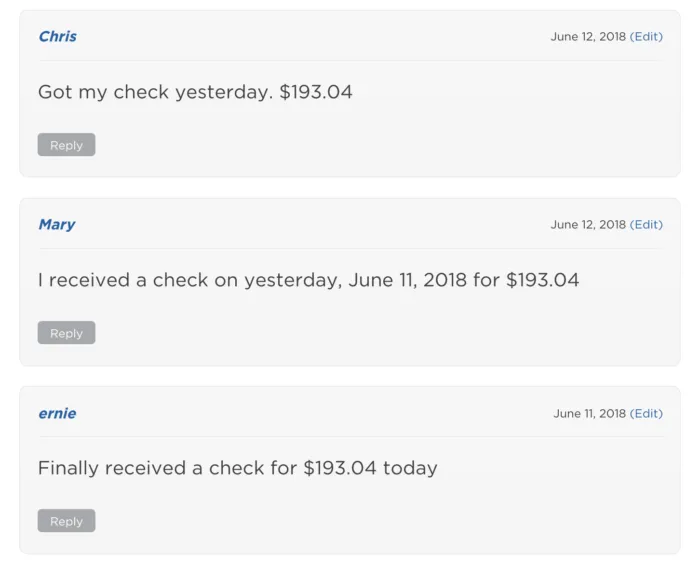Image resolution: width=700 pixels, height=565 pixels.
Task: Open Chris's author profile link
Action: [x=57, y=36]
